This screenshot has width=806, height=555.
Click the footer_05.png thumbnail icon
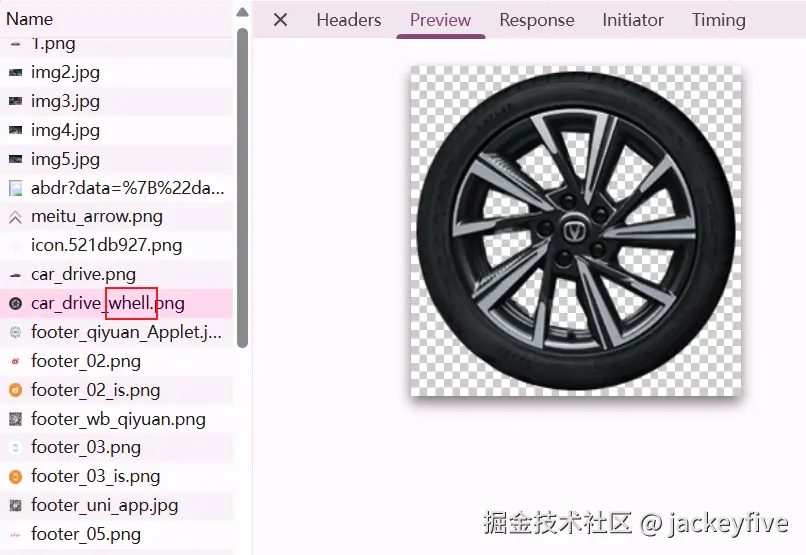(15, 535)
